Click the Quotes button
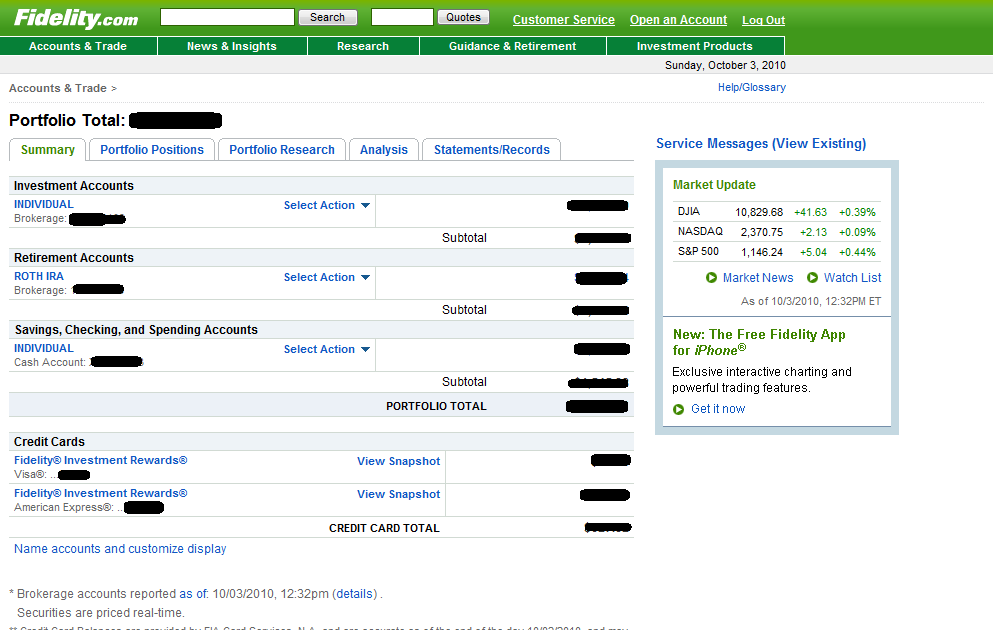This screenshot has width=993, height=630. 463,17
